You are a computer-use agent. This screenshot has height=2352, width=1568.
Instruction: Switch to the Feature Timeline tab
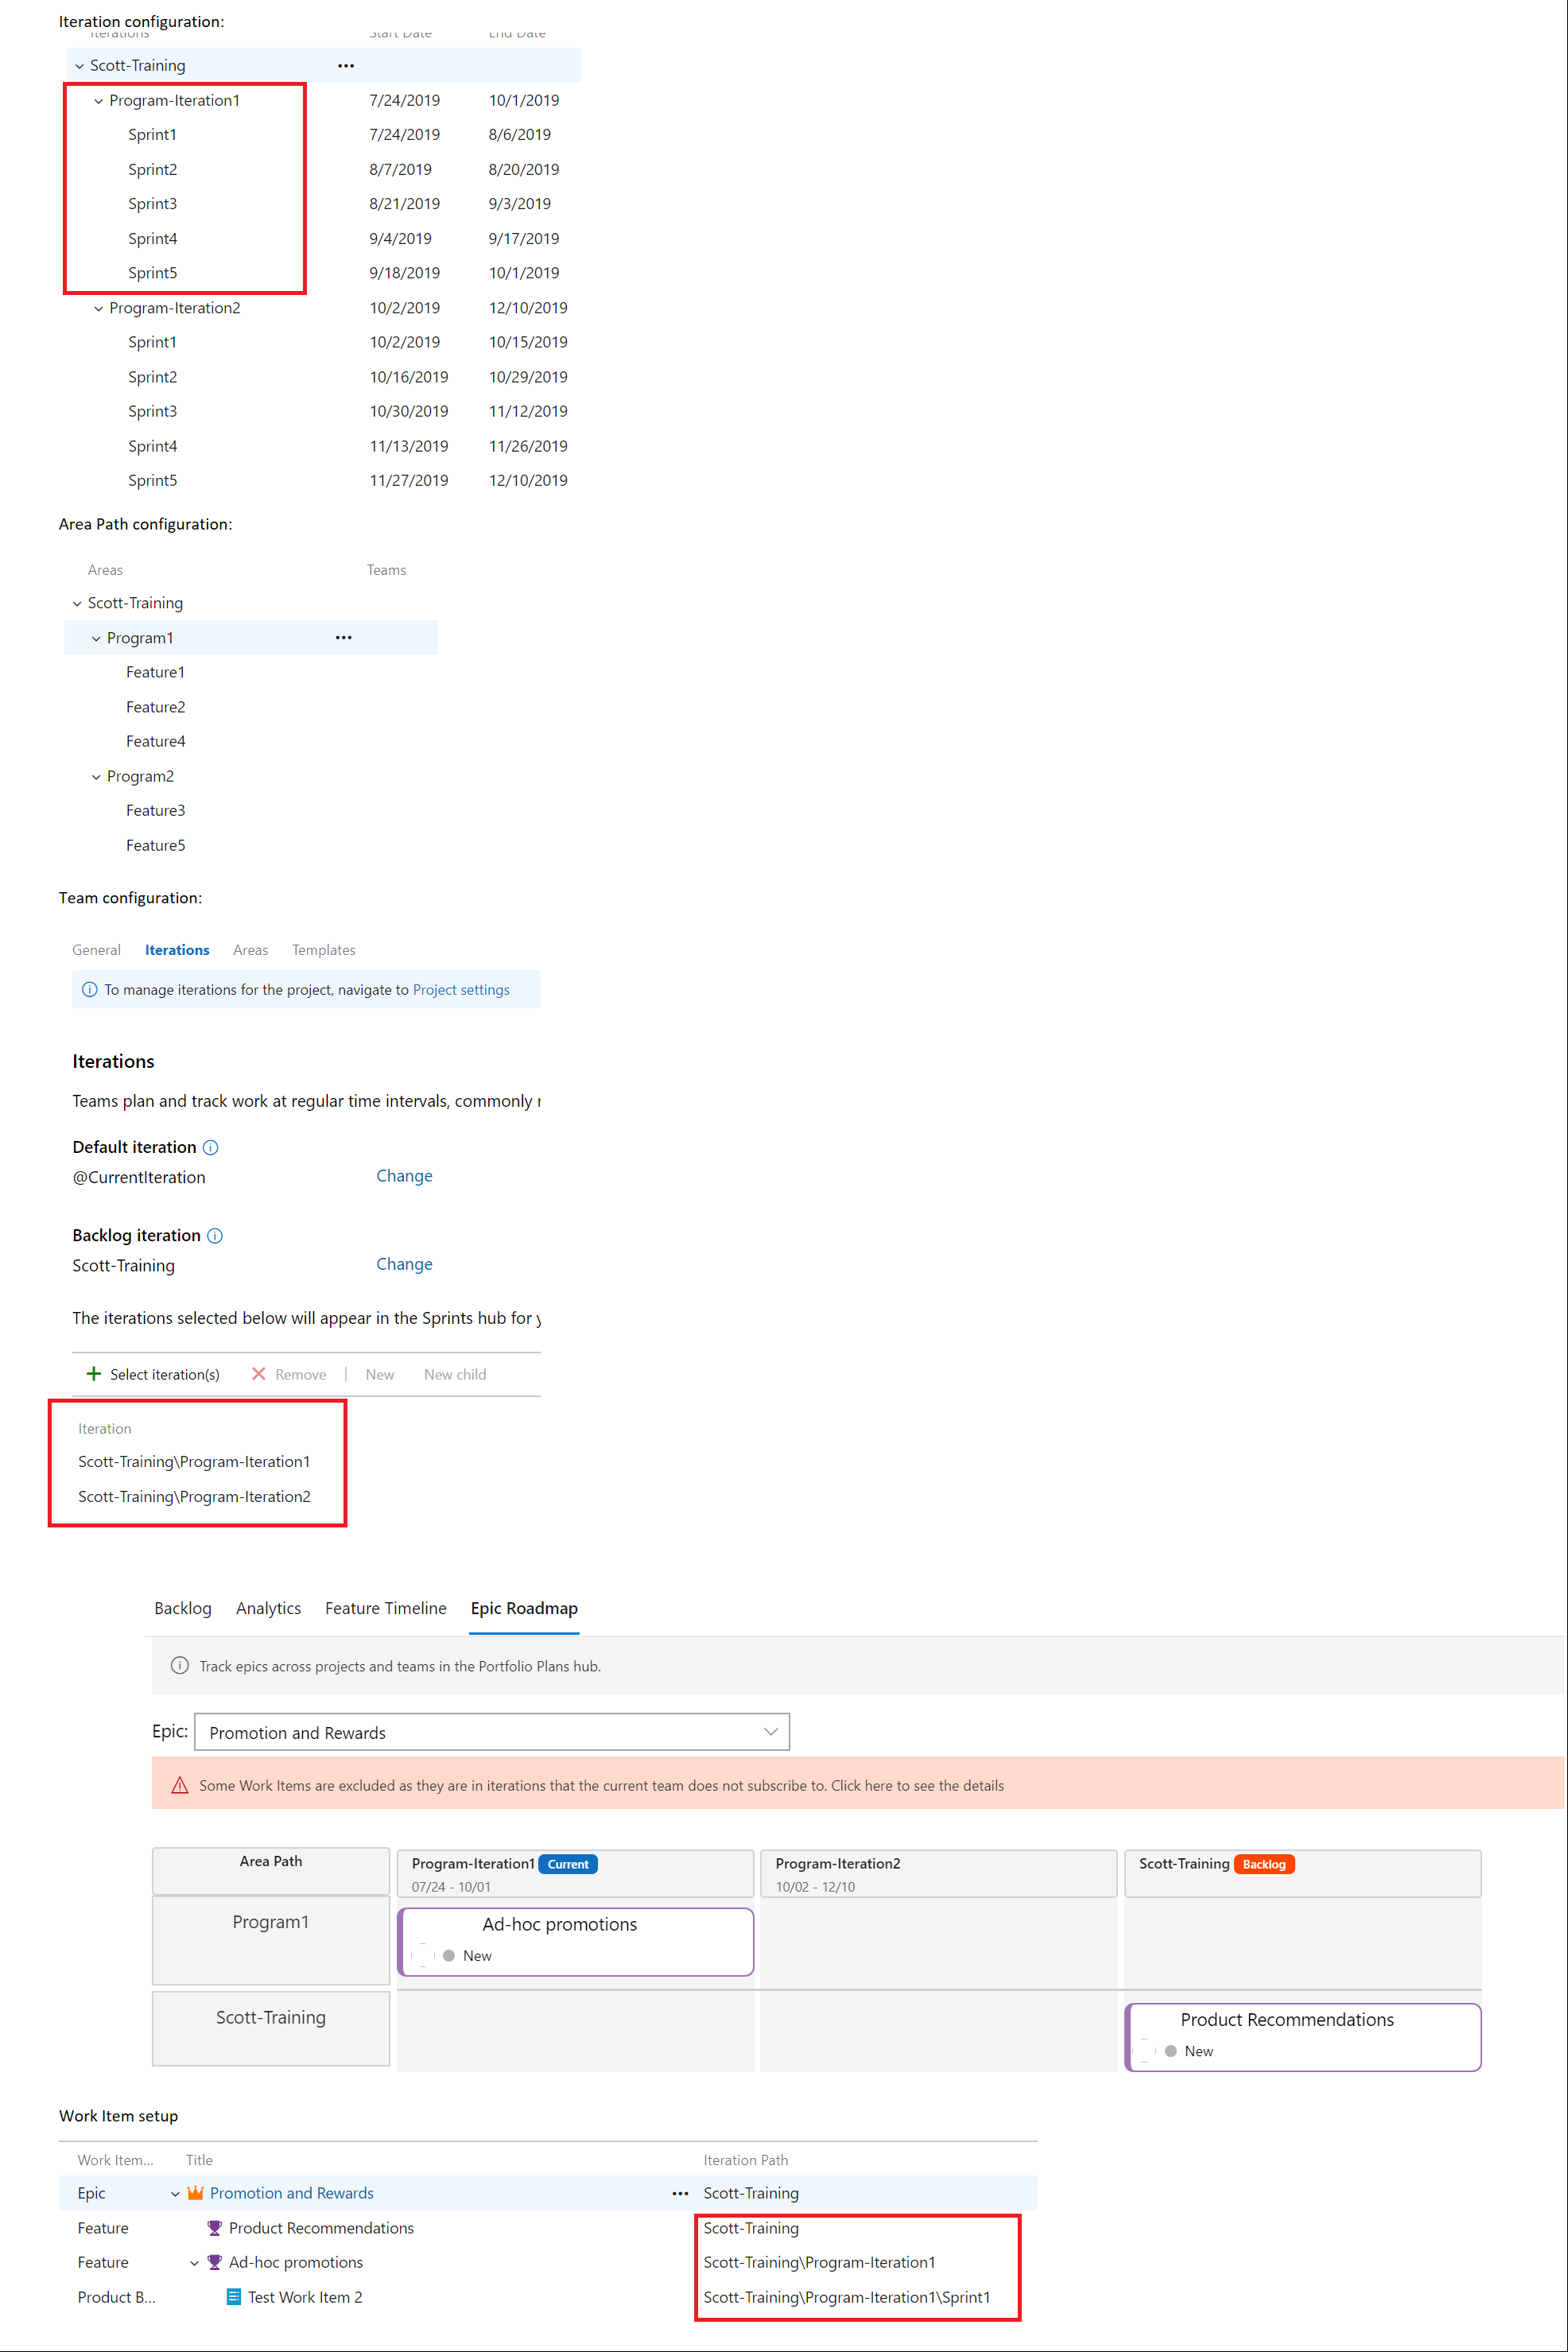tap(386, 1608)
